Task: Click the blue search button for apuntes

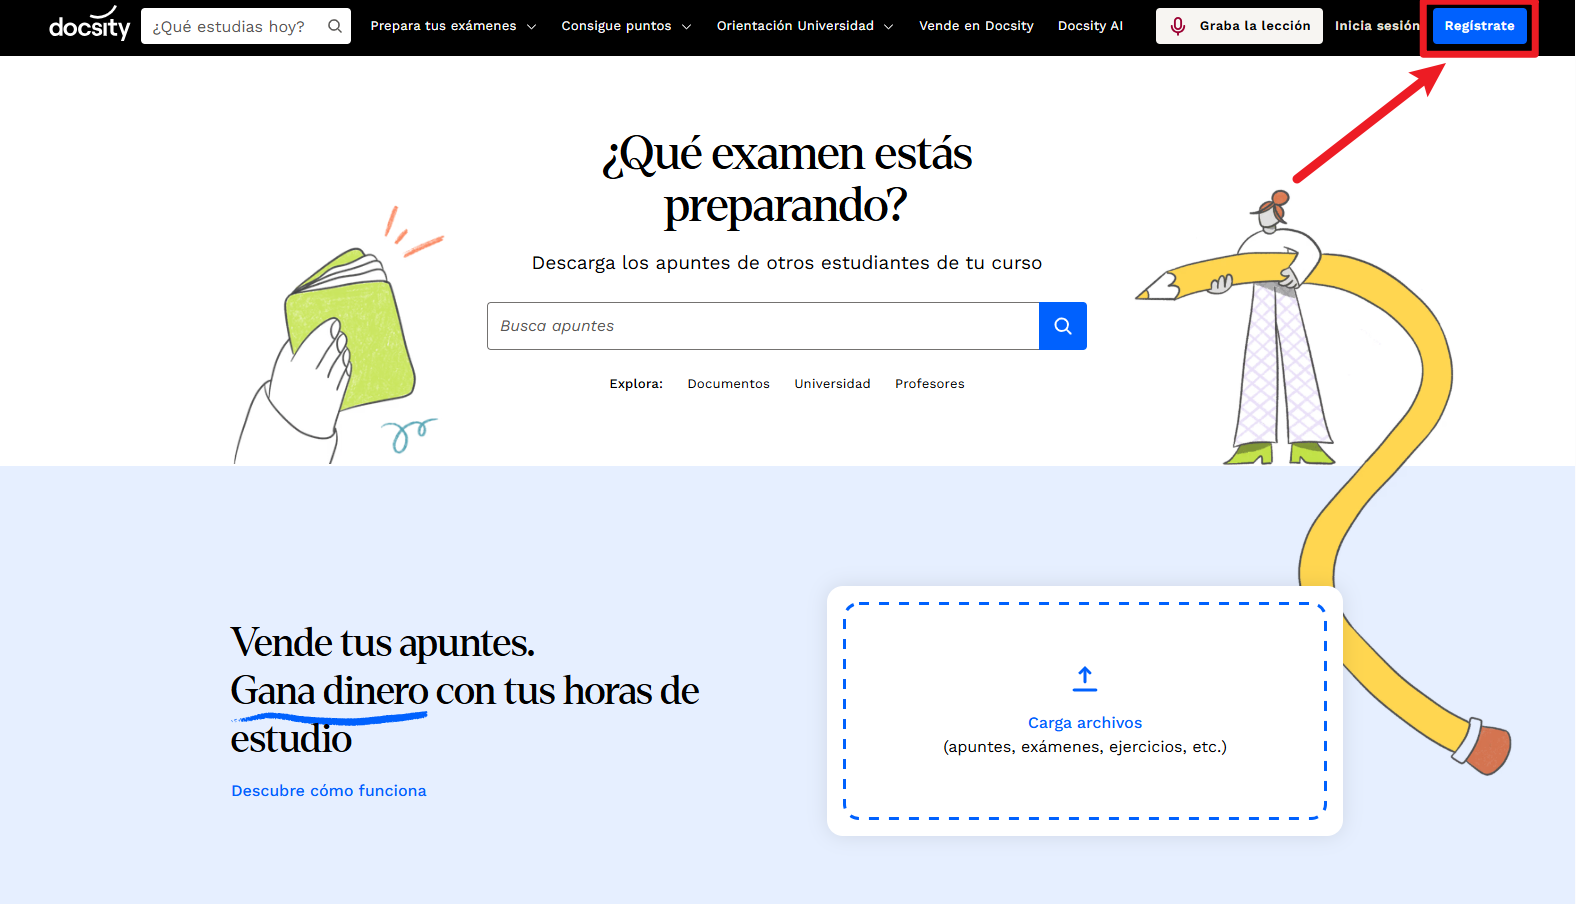Action: point(1063,326)
